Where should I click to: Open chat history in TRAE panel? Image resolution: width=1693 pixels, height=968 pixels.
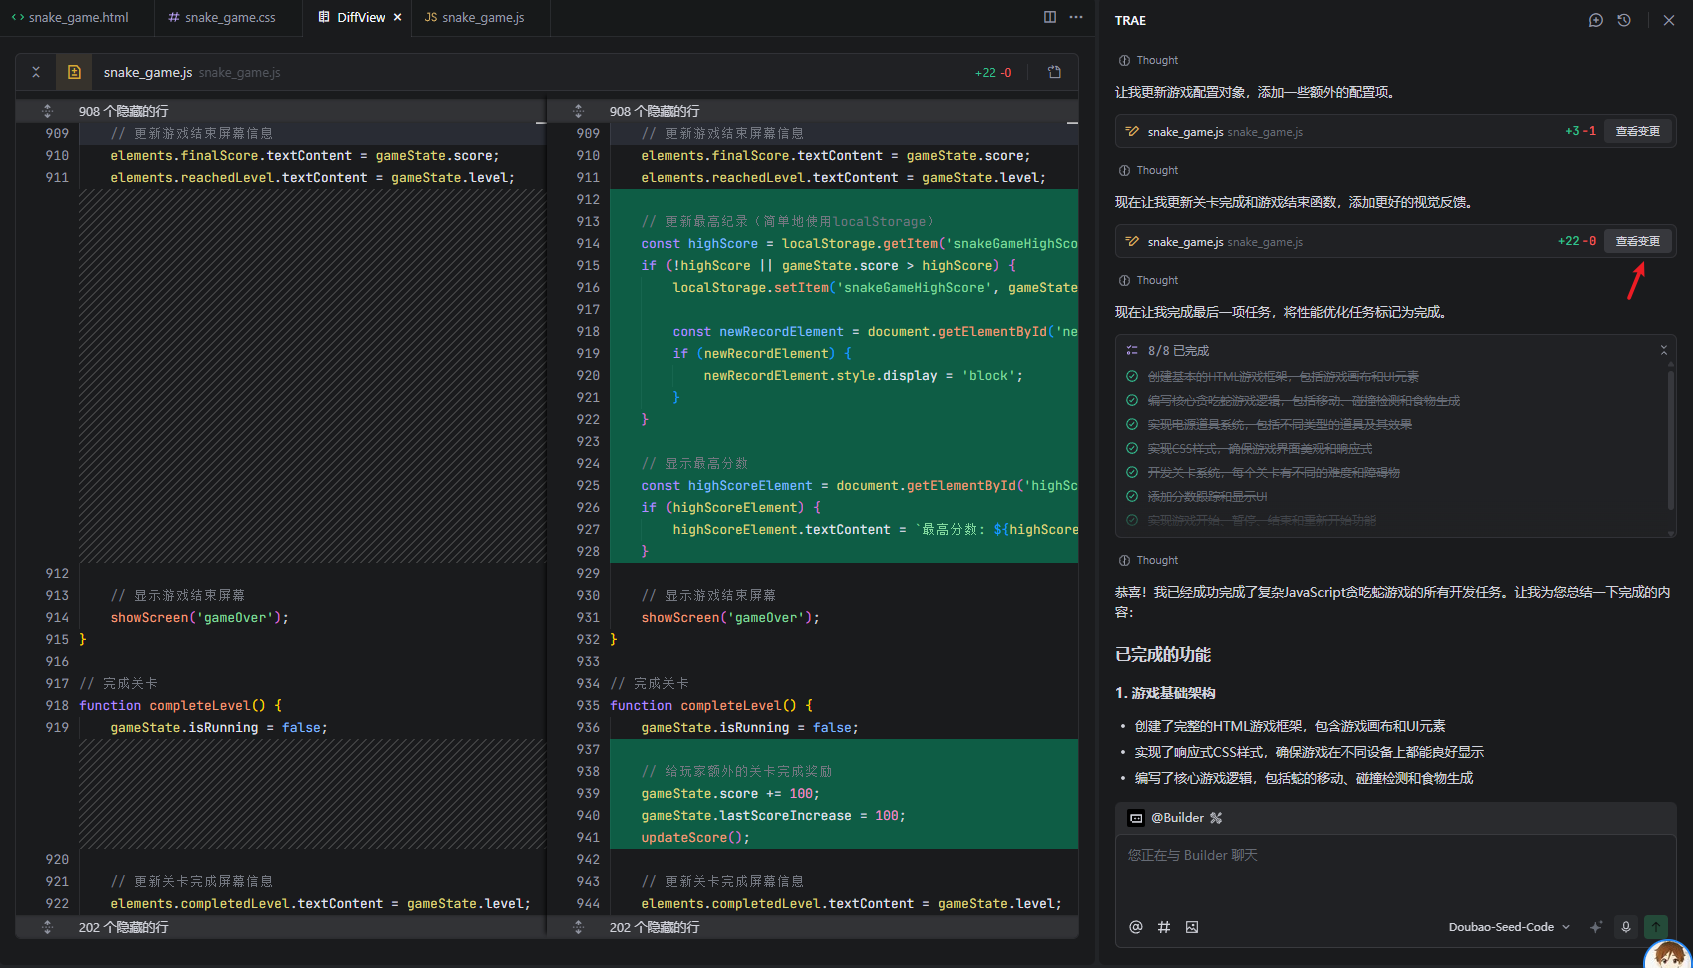pos(1624,20)
